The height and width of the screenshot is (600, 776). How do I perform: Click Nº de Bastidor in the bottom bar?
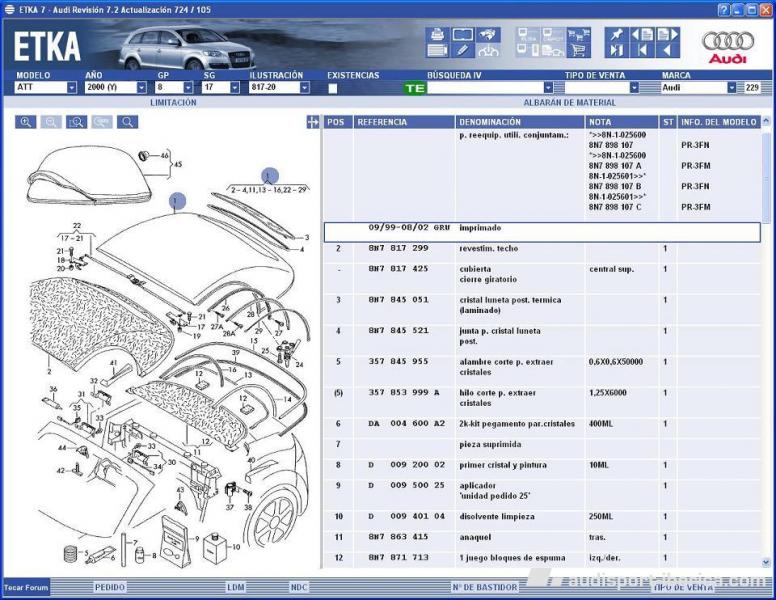click(485, 587)
